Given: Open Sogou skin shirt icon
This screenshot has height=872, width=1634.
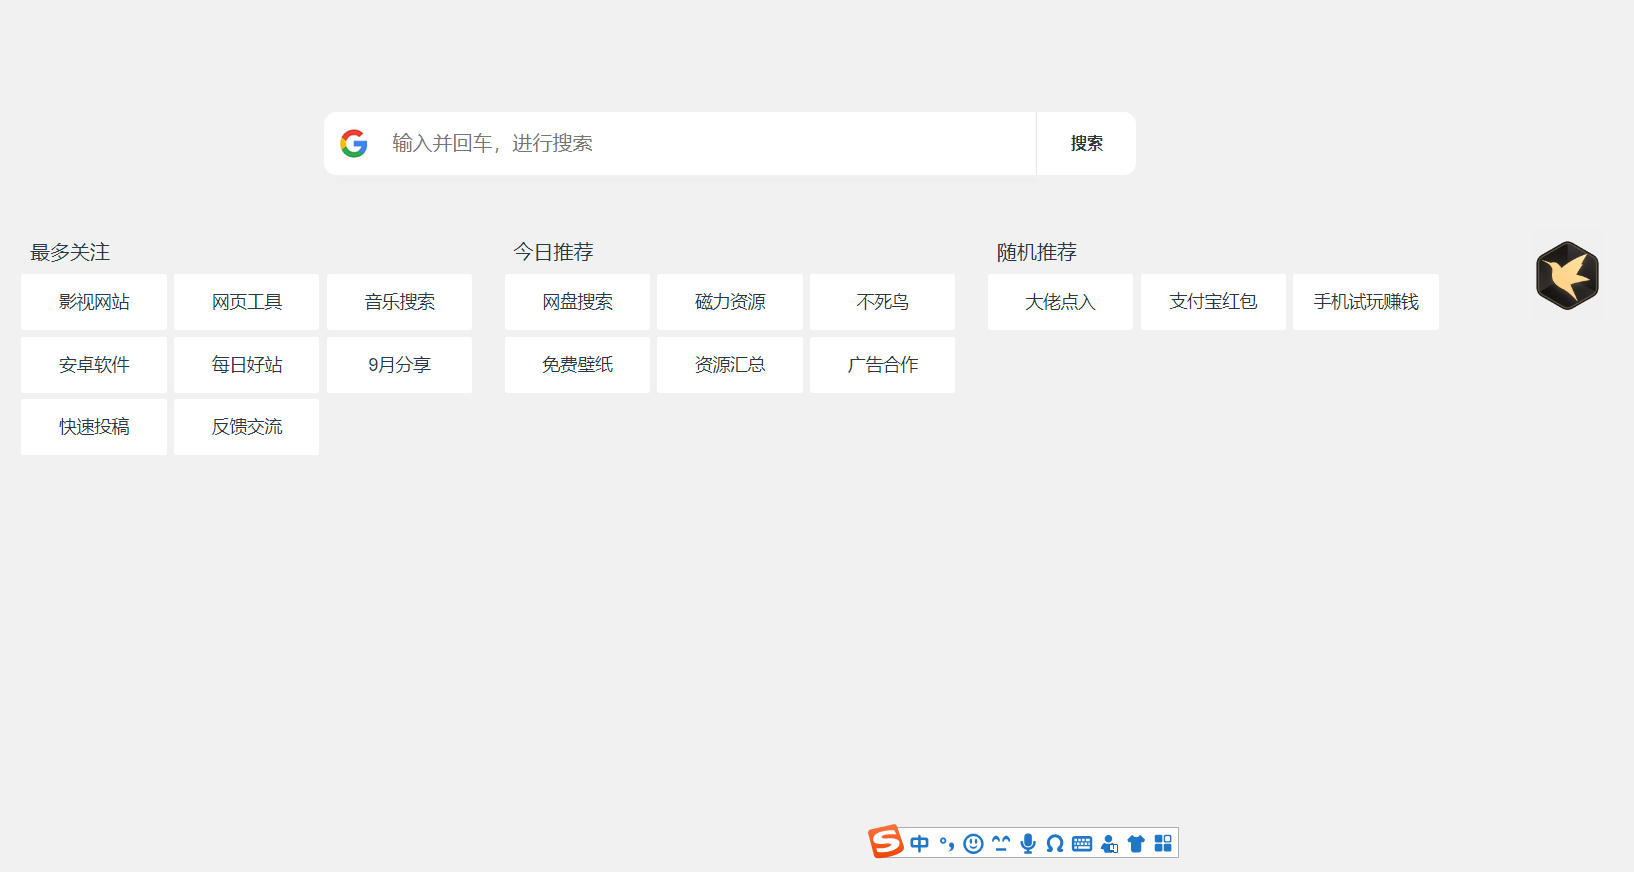Looking at the screenshot, I should click(1136, 844).
